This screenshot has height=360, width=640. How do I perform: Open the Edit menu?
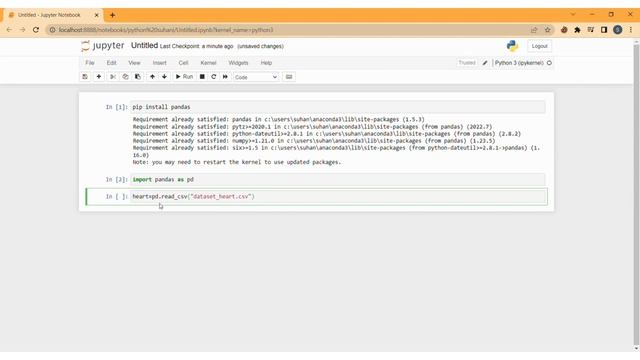pyautogui.click(x=111, y=63)
